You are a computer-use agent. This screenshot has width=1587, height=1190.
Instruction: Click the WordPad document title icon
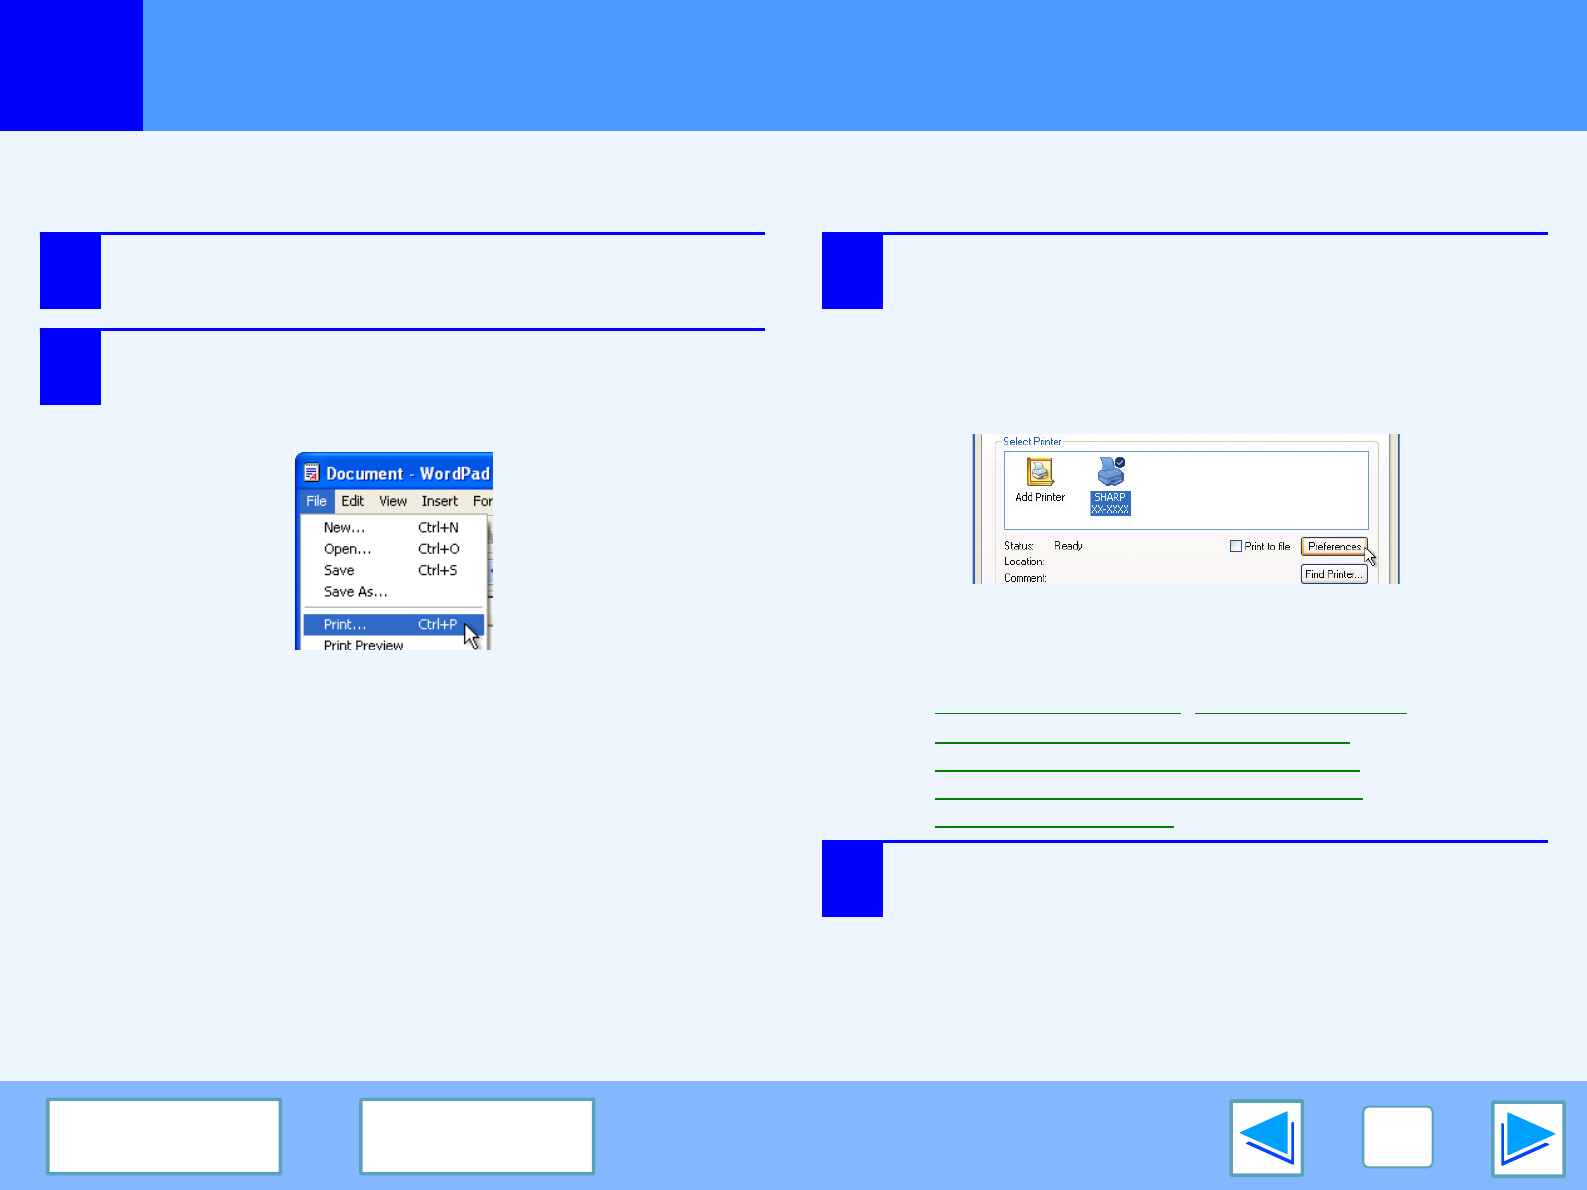point(311,473)
